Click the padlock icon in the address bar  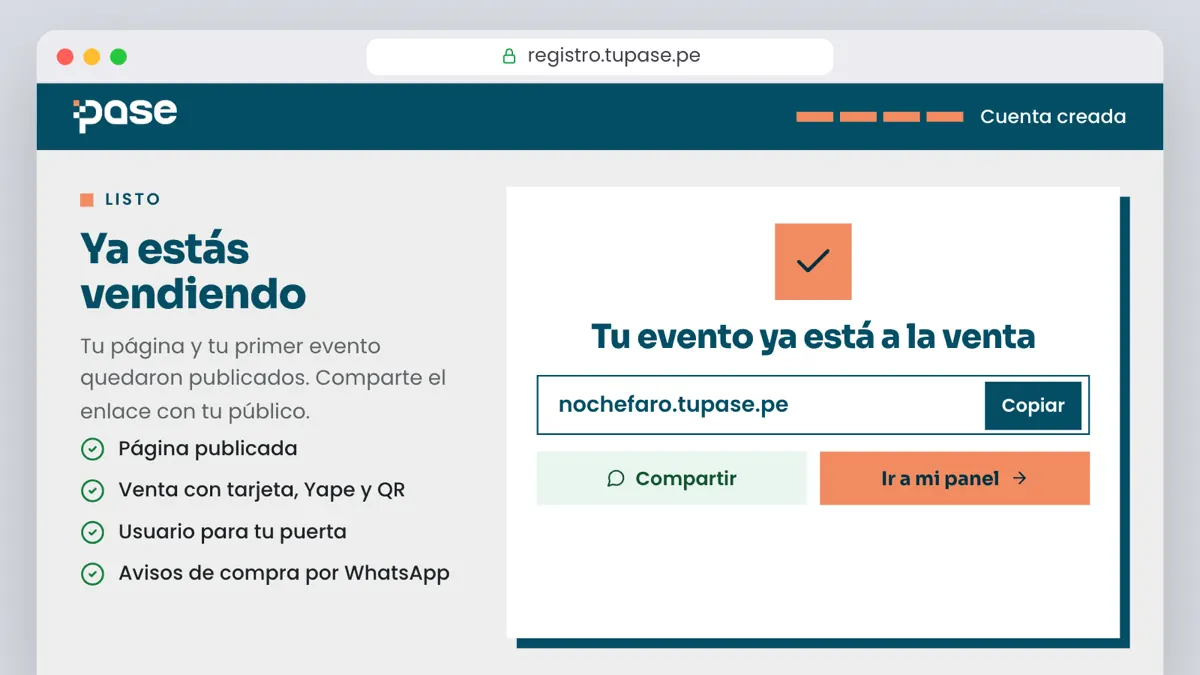(x=509, y=56)
